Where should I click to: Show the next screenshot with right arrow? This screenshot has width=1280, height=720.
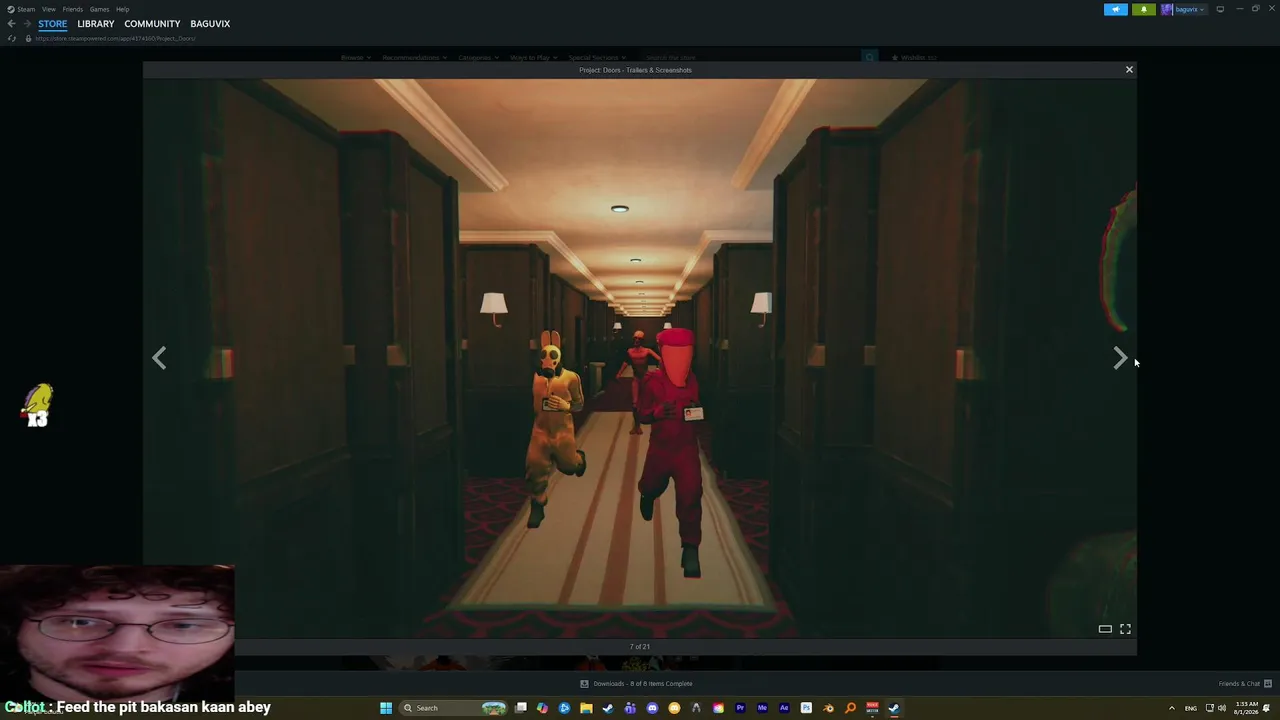point(1120,358)
